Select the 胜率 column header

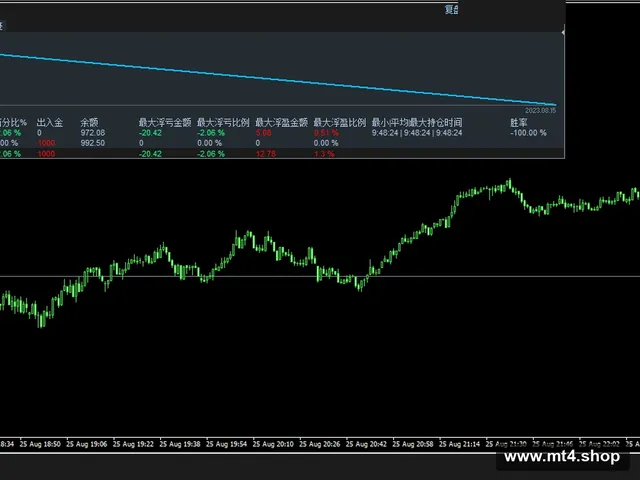click(x=519, y=122)
